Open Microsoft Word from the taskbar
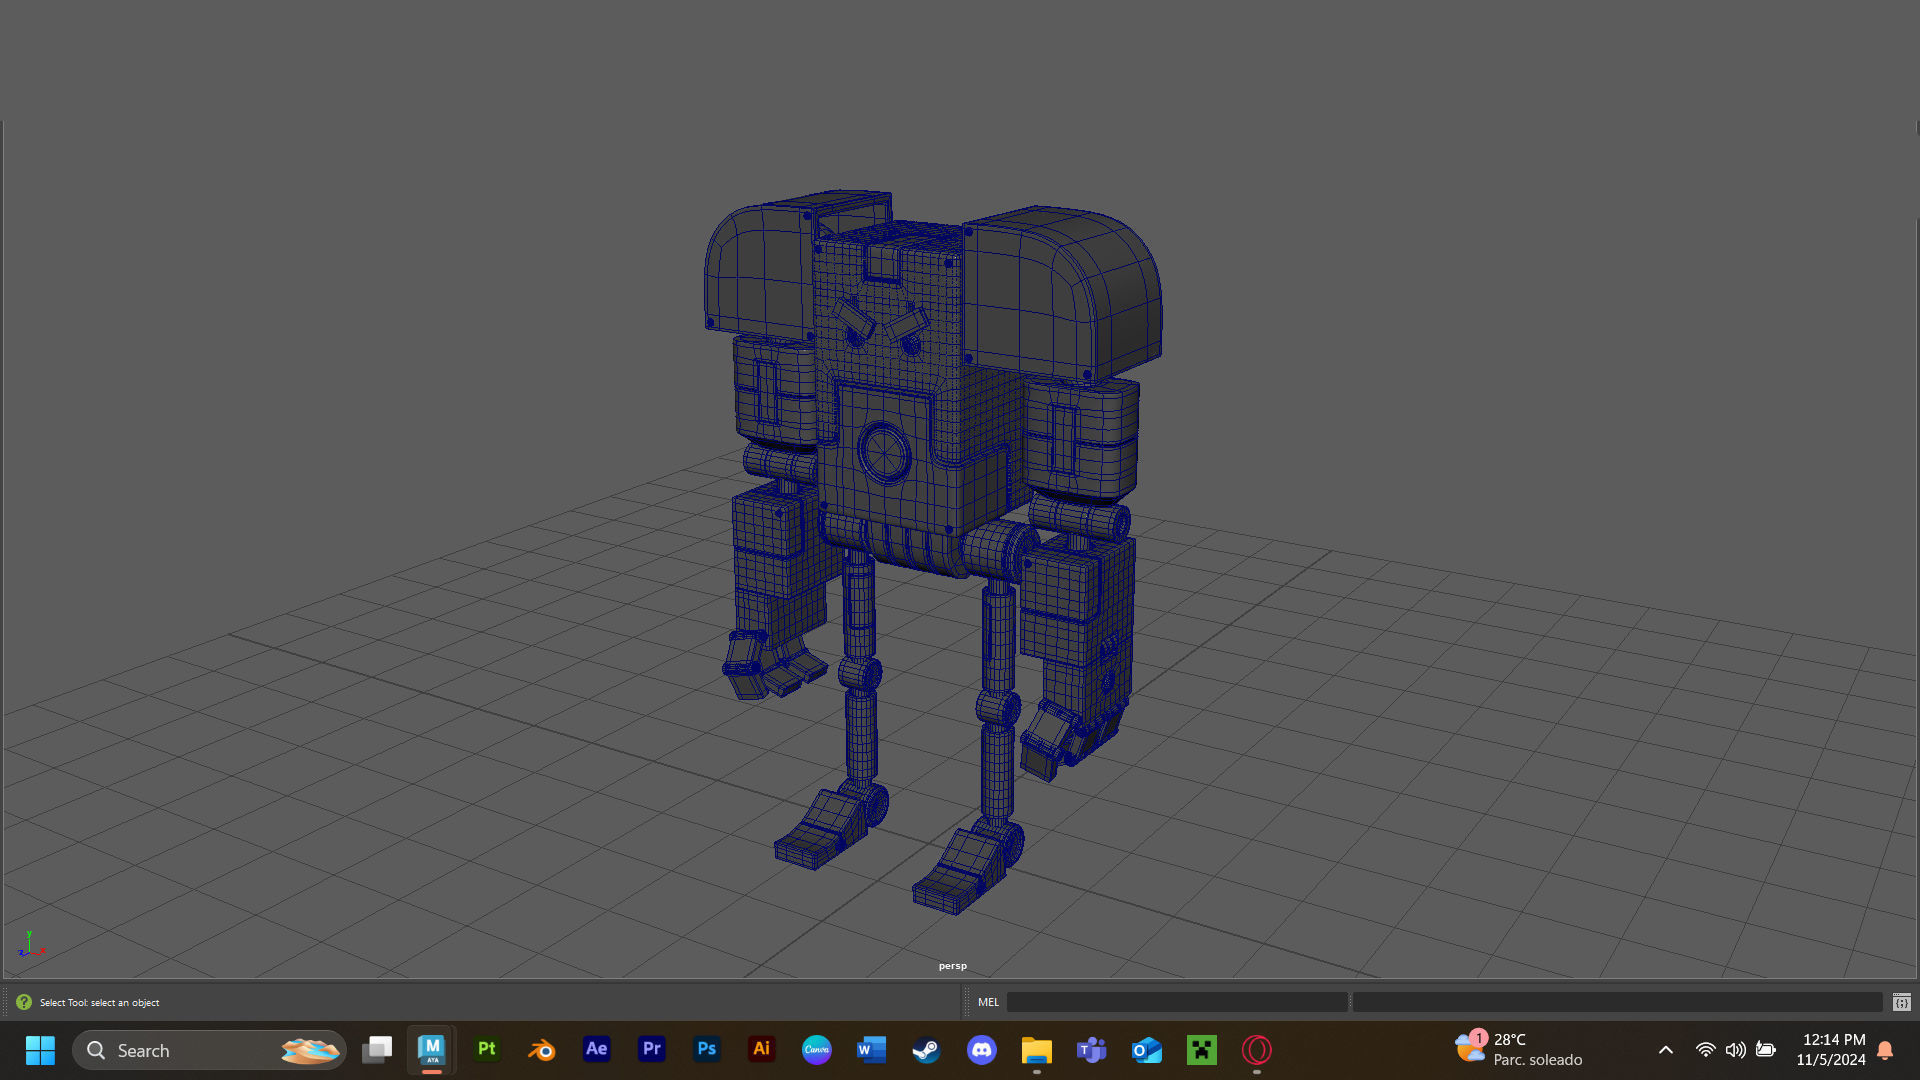1920x1080 pixels. 872,1050
